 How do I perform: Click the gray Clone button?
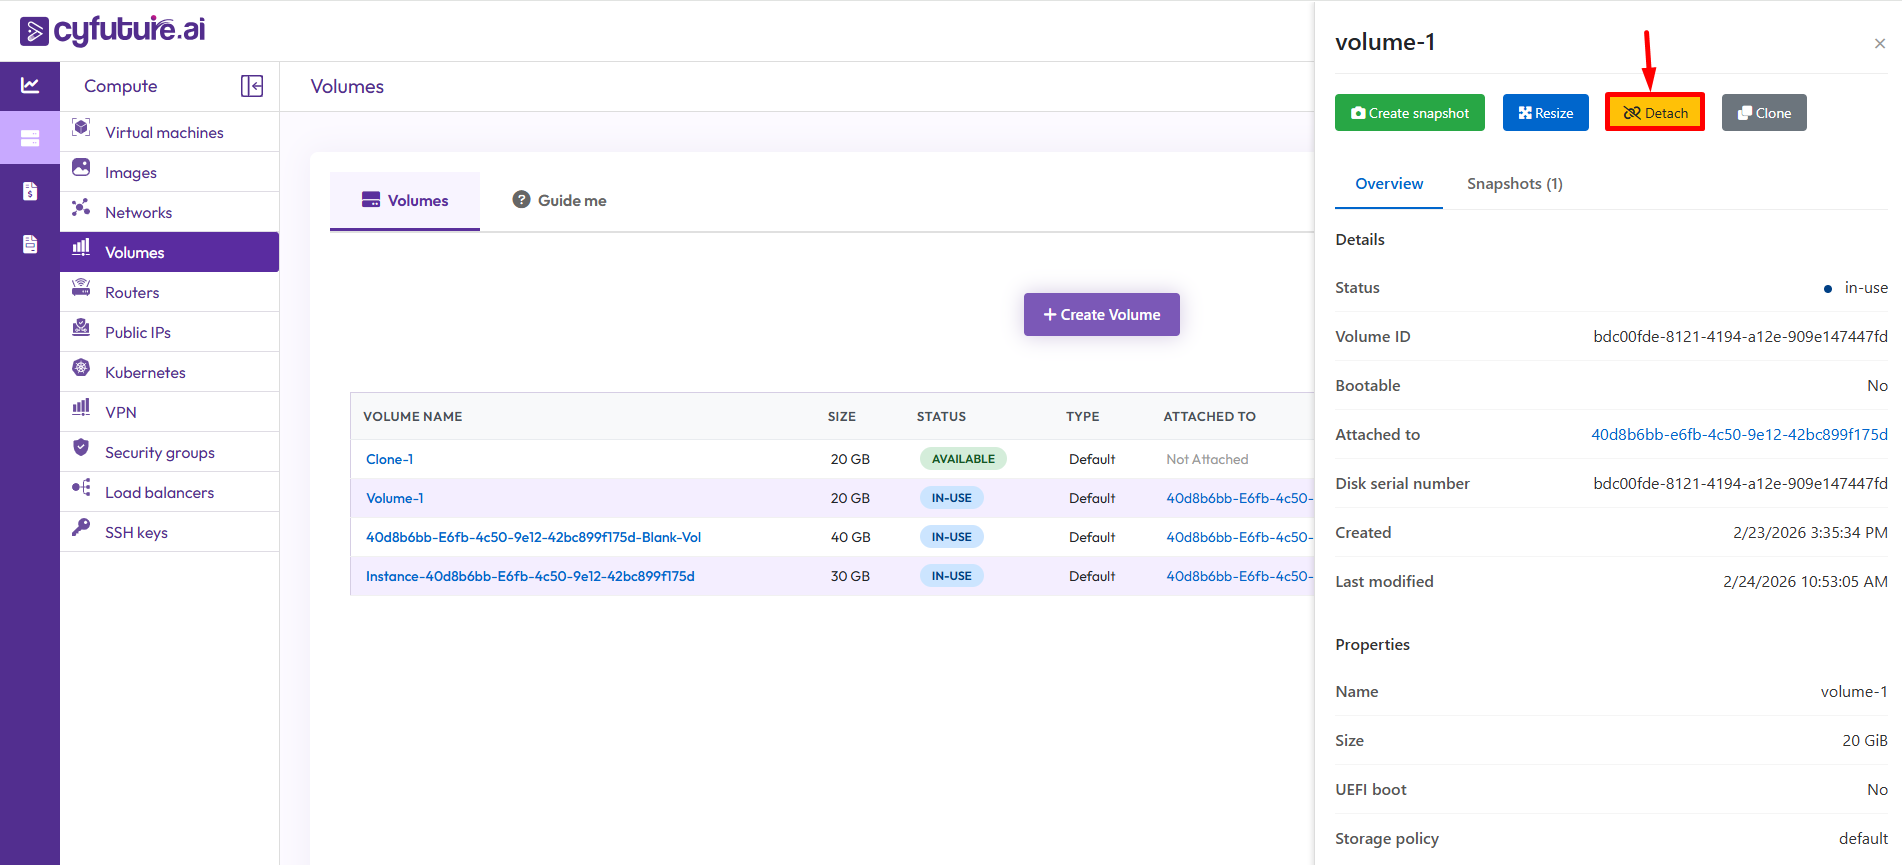click(1763, 113)
